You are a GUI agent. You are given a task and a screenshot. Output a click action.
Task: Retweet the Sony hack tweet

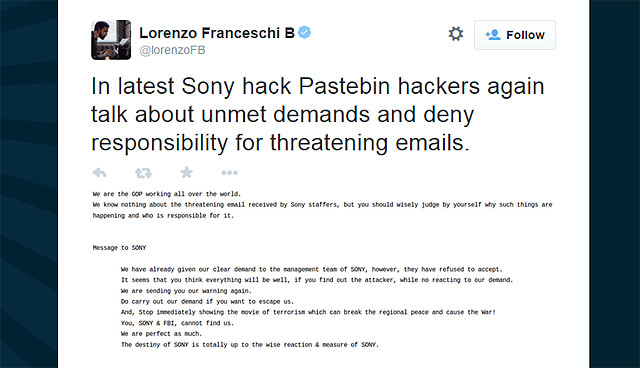point(143,173)
